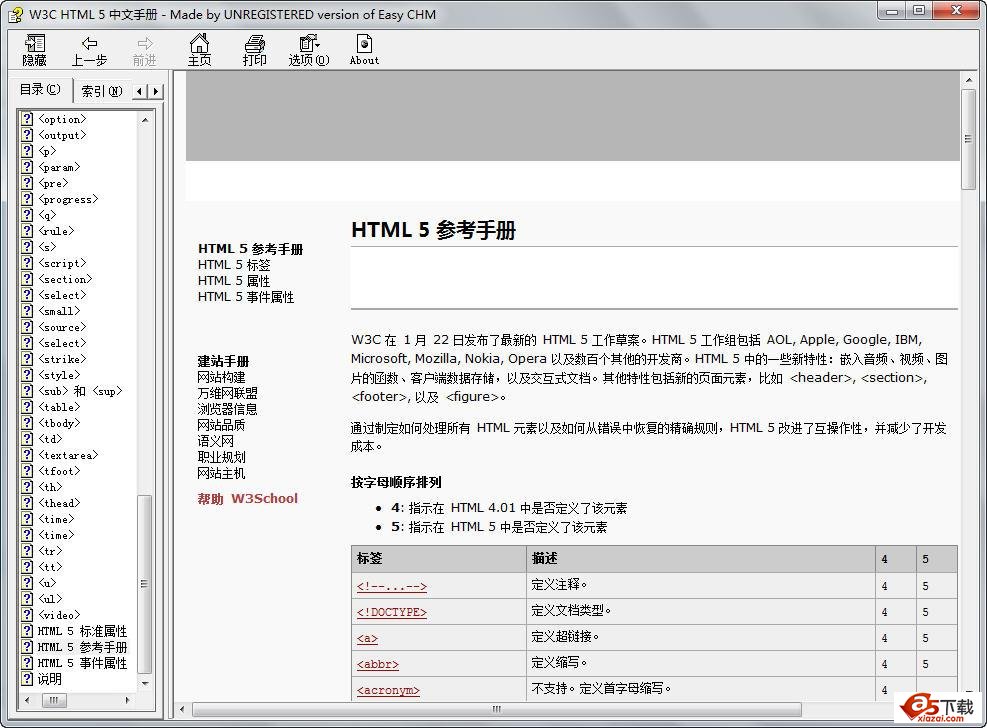Open the 浏览器信息 link
This screenshot has height=728, width=987.
pyautogui.click(x=227, y=409)
